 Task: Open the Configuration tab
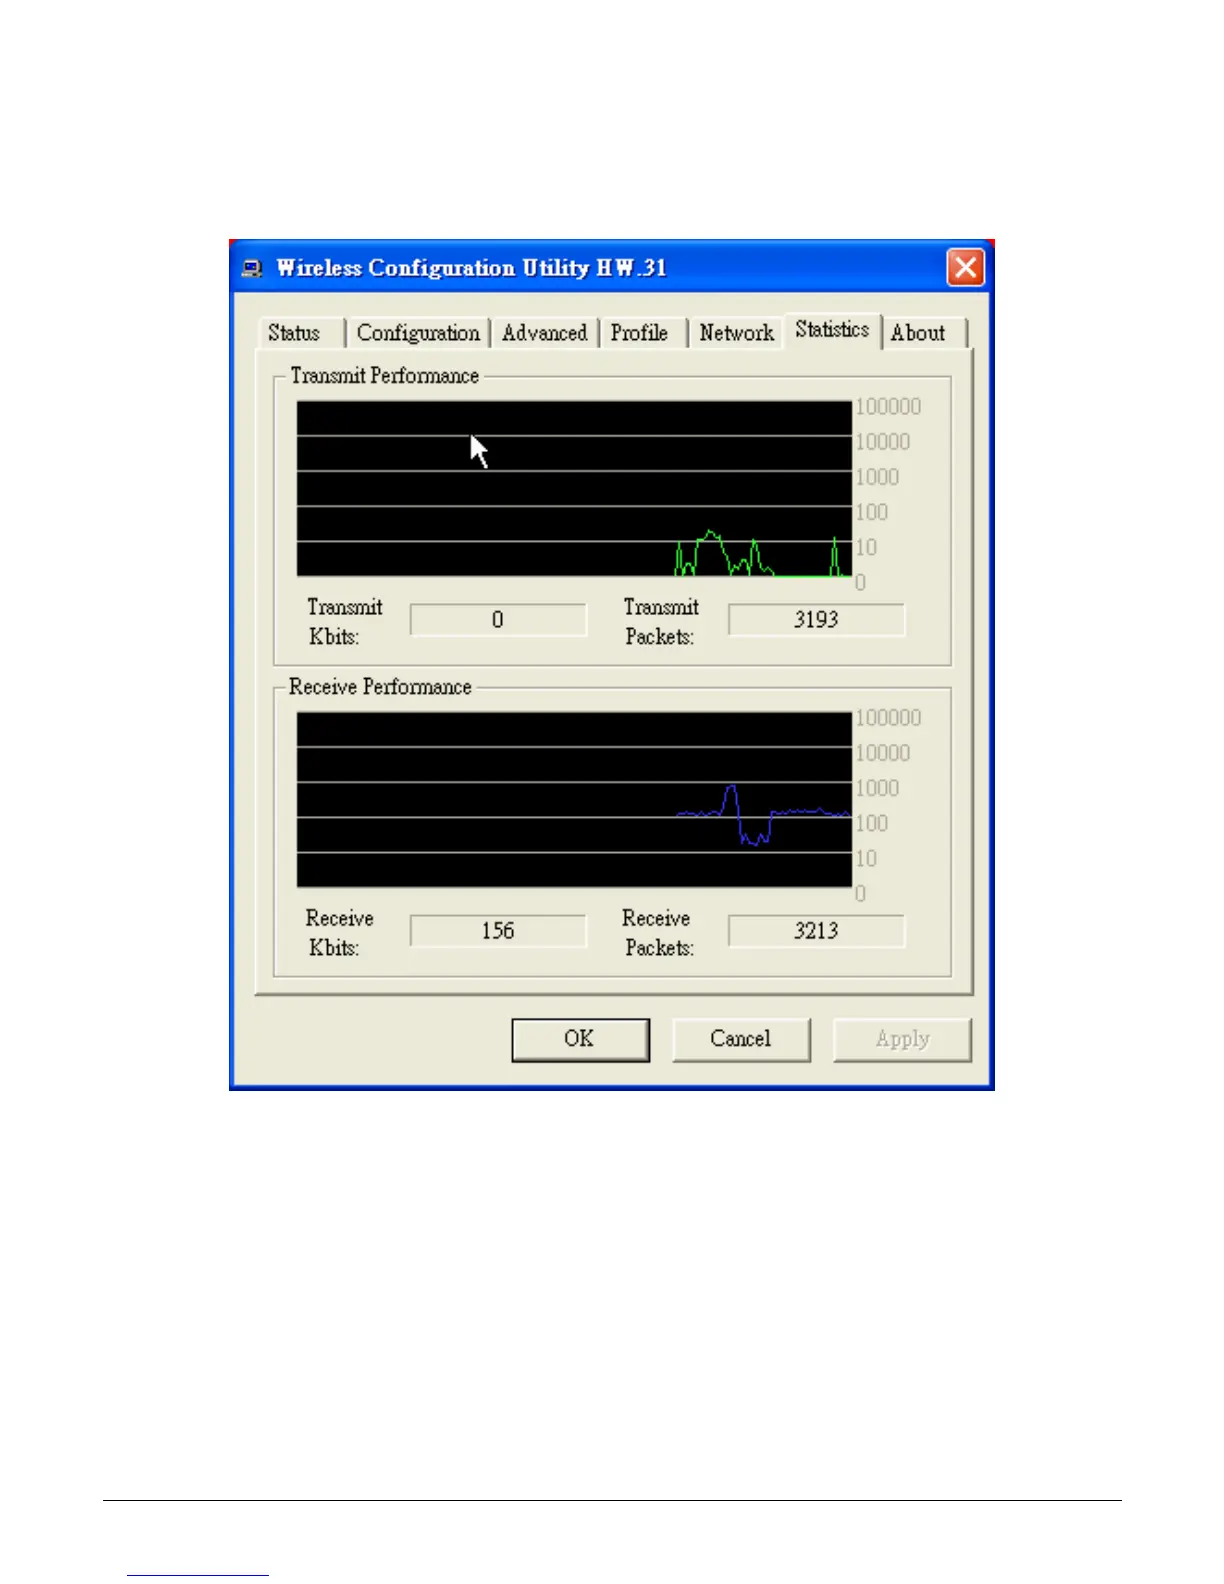pyautogui.click(x=418, y=333)
